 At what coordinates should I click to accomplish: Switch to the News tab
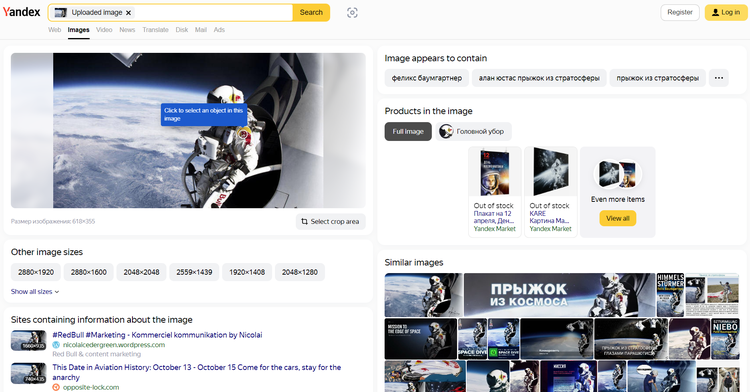[x=127, y=30]
